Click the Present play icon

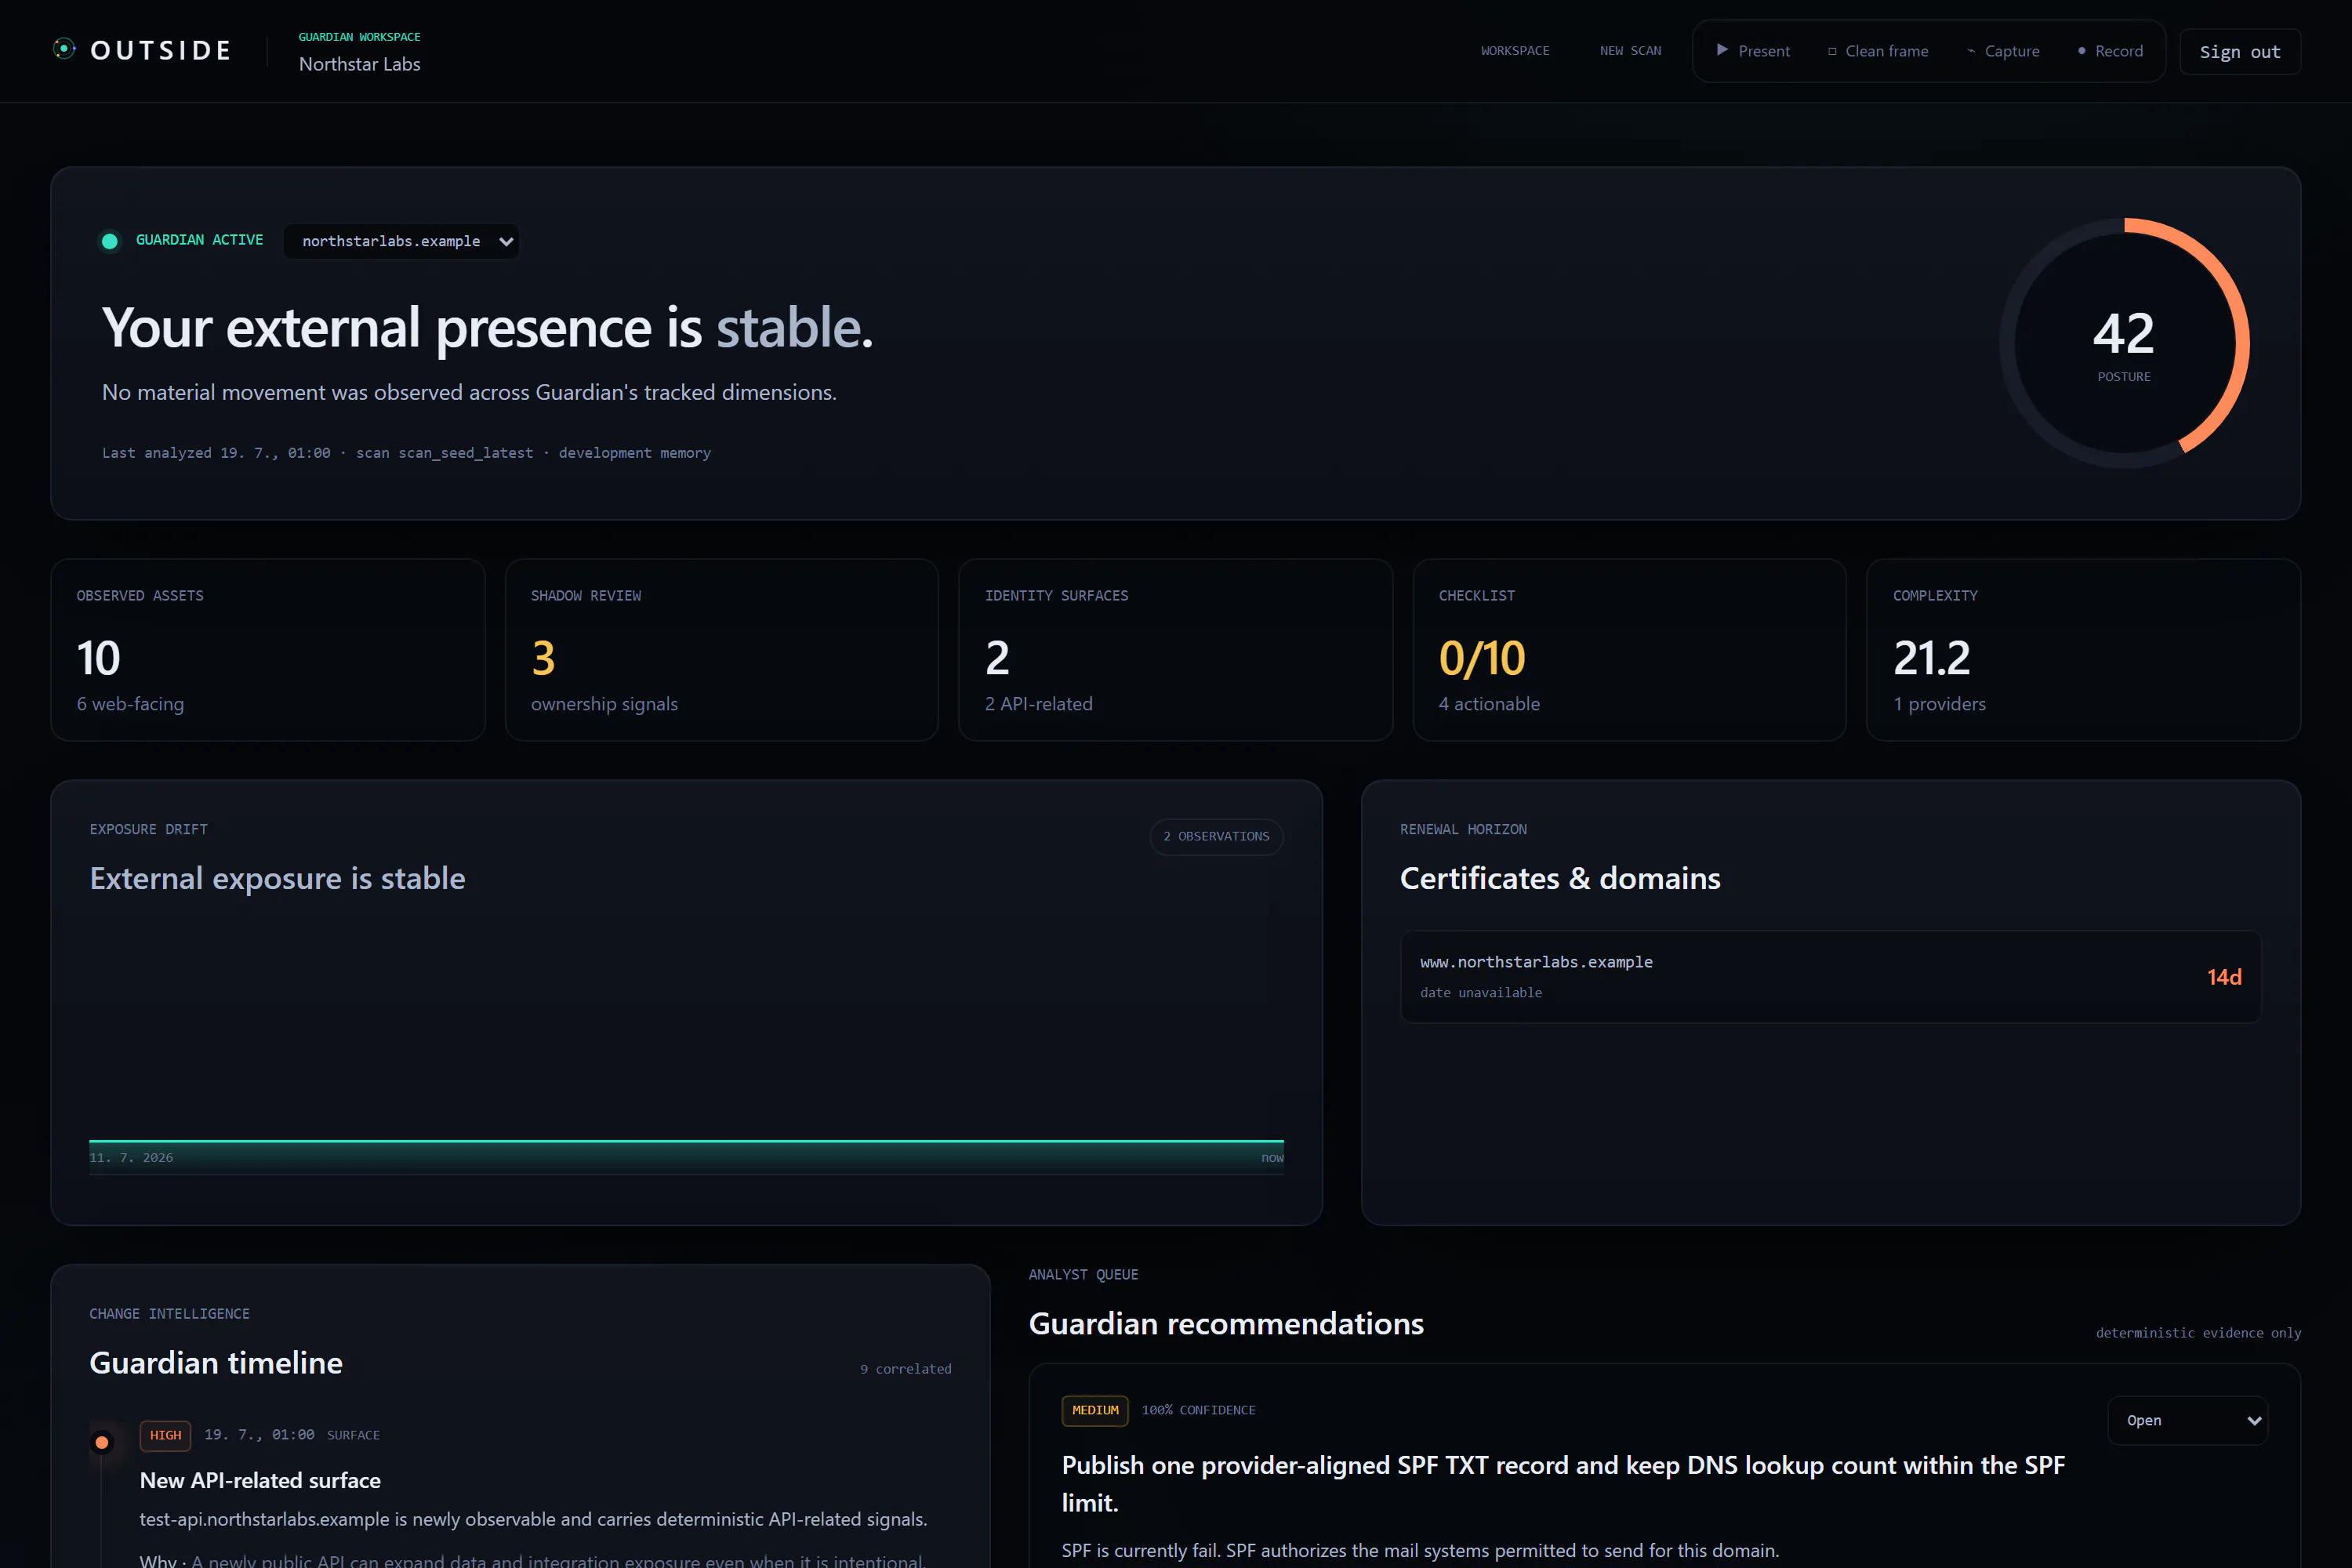pyautogui.click(x=1722, y=50)
